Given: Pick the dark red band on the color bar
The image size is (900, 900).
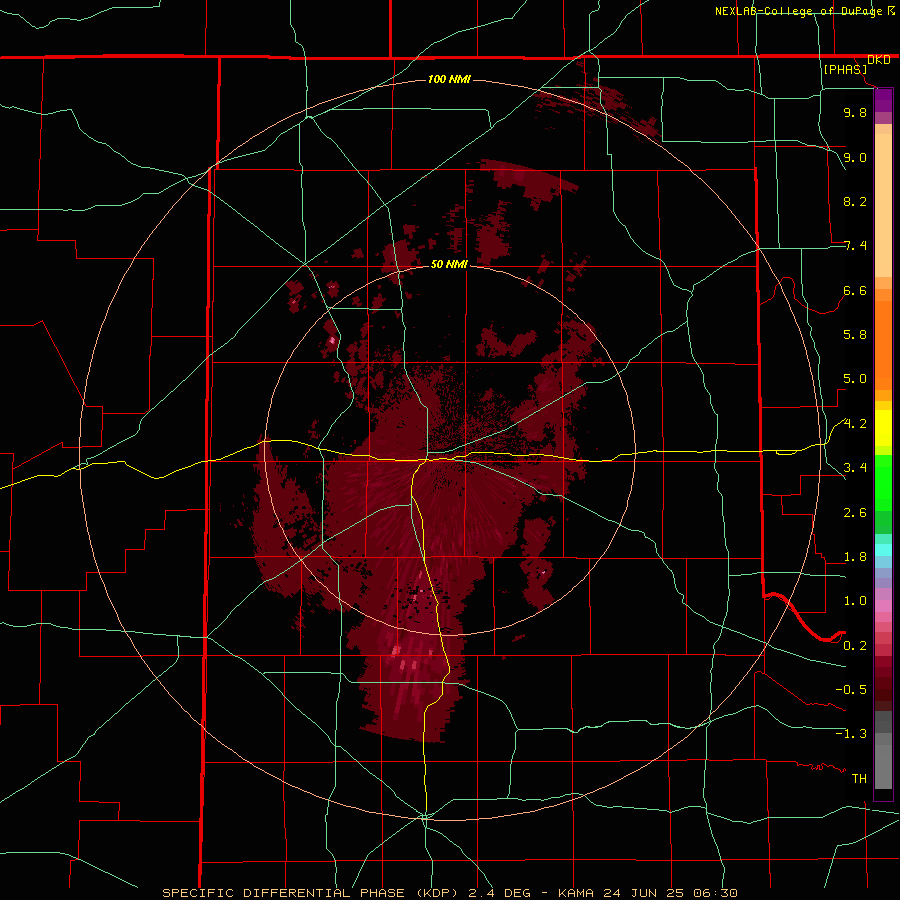Looking at the screenshot, I should 883,683.
